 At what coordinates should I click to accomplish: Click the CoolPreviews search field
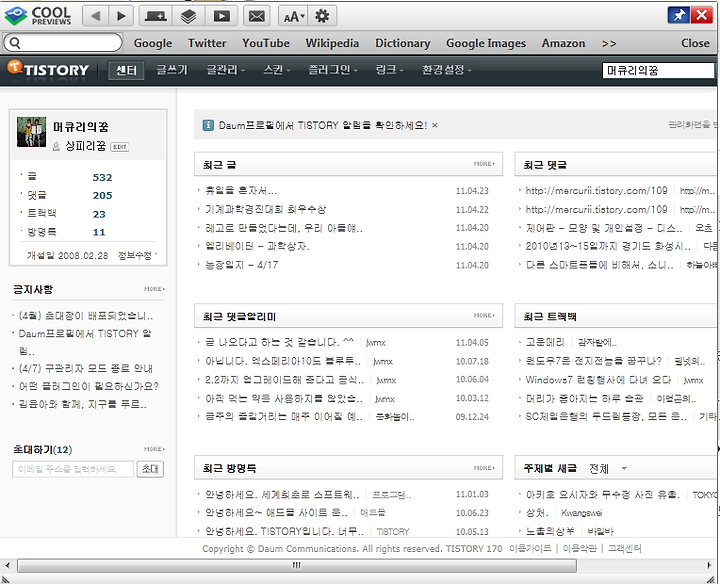click(63, 43)
